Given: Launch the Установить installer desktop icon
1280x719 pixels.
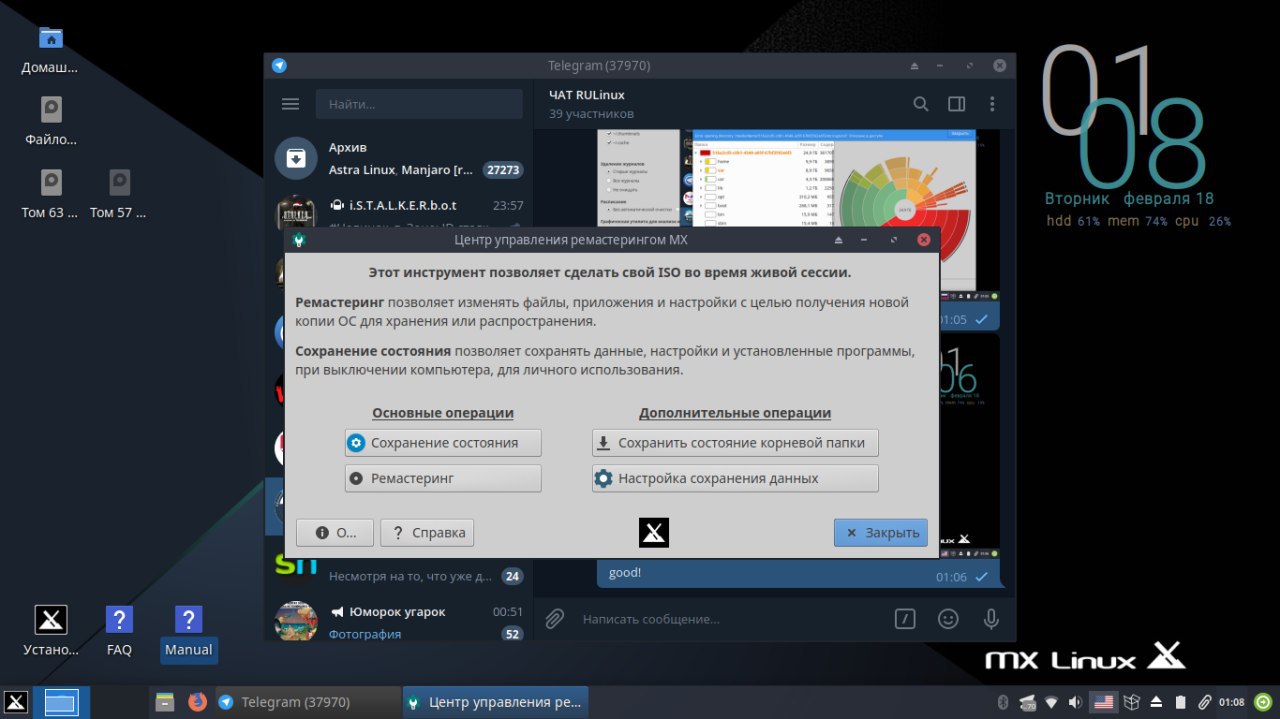Looking at the screenshot, I should click(x=51, y=631).
